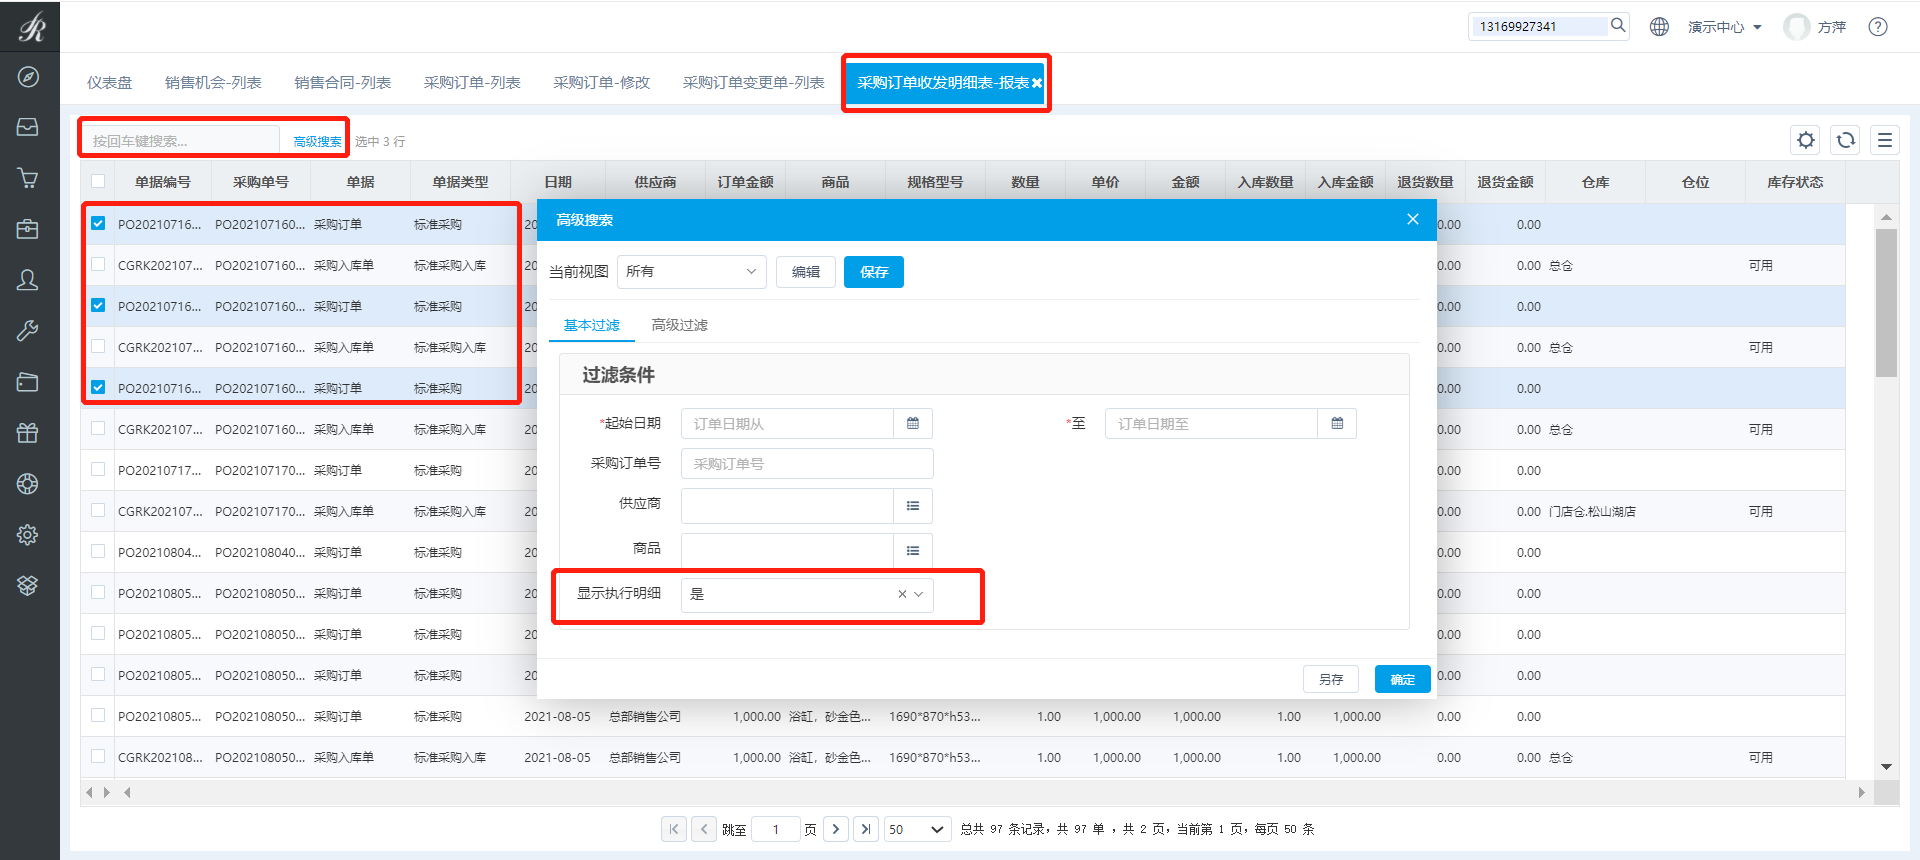Open the 商品 lookup list icon
Viewport: 1920px width, 860px height.
pyautogui.click(x=913, y=551)
